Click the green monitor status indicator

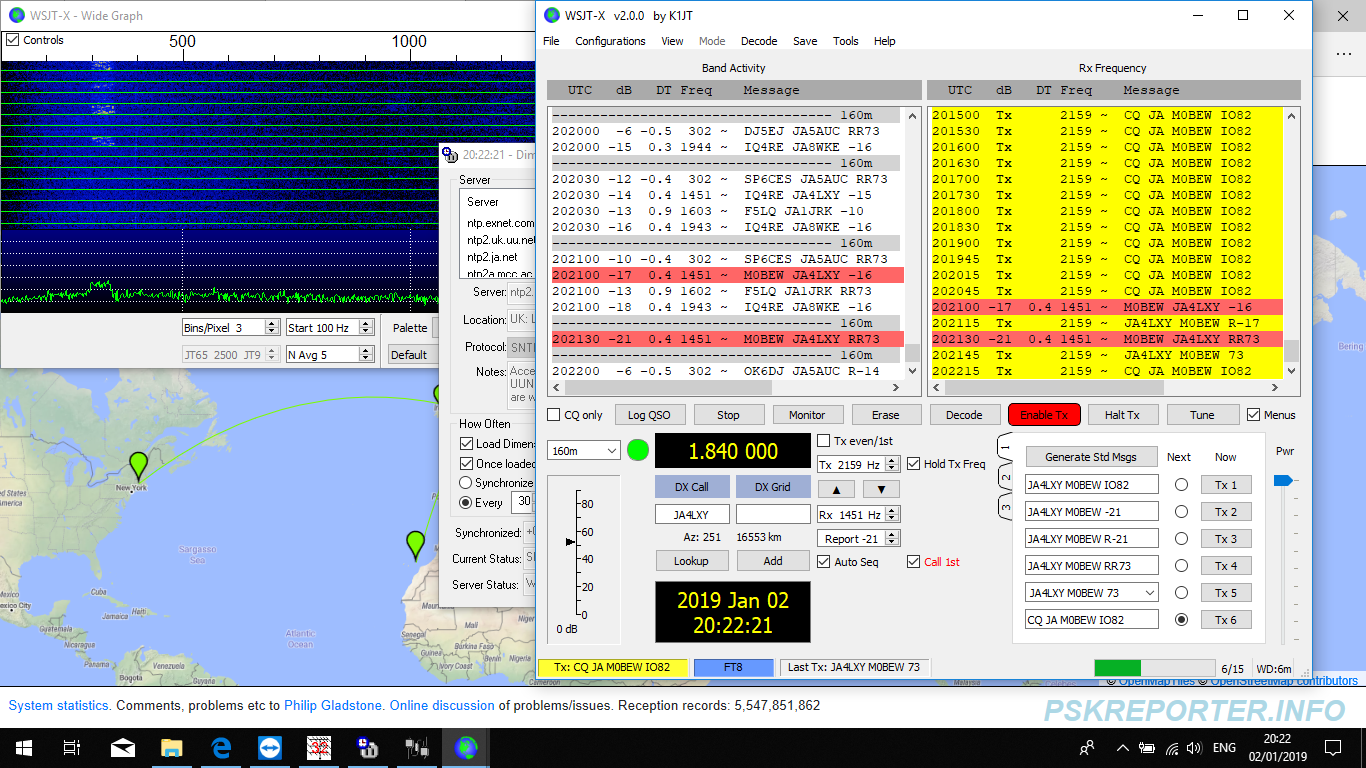[638, 451]
